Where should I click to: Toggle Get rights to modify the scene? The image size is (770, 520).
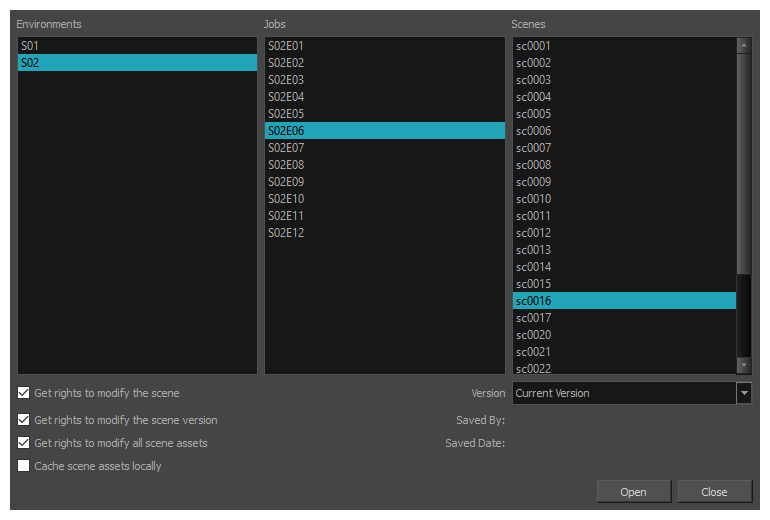[x=24, y=393]
